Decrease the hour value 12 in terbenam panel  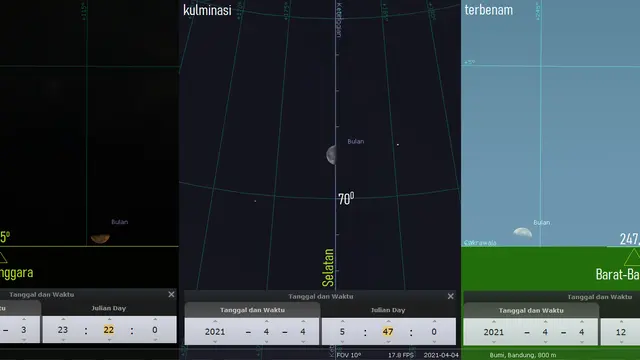[x=621, y=342]
